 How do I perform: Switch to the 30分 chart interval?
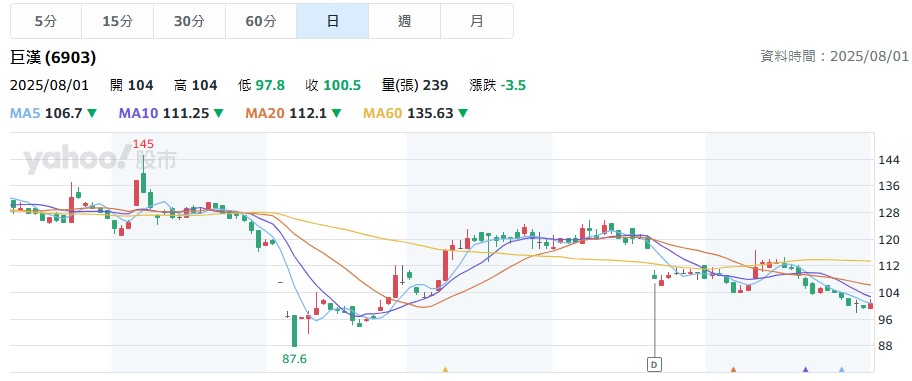[x=190, y=22]
